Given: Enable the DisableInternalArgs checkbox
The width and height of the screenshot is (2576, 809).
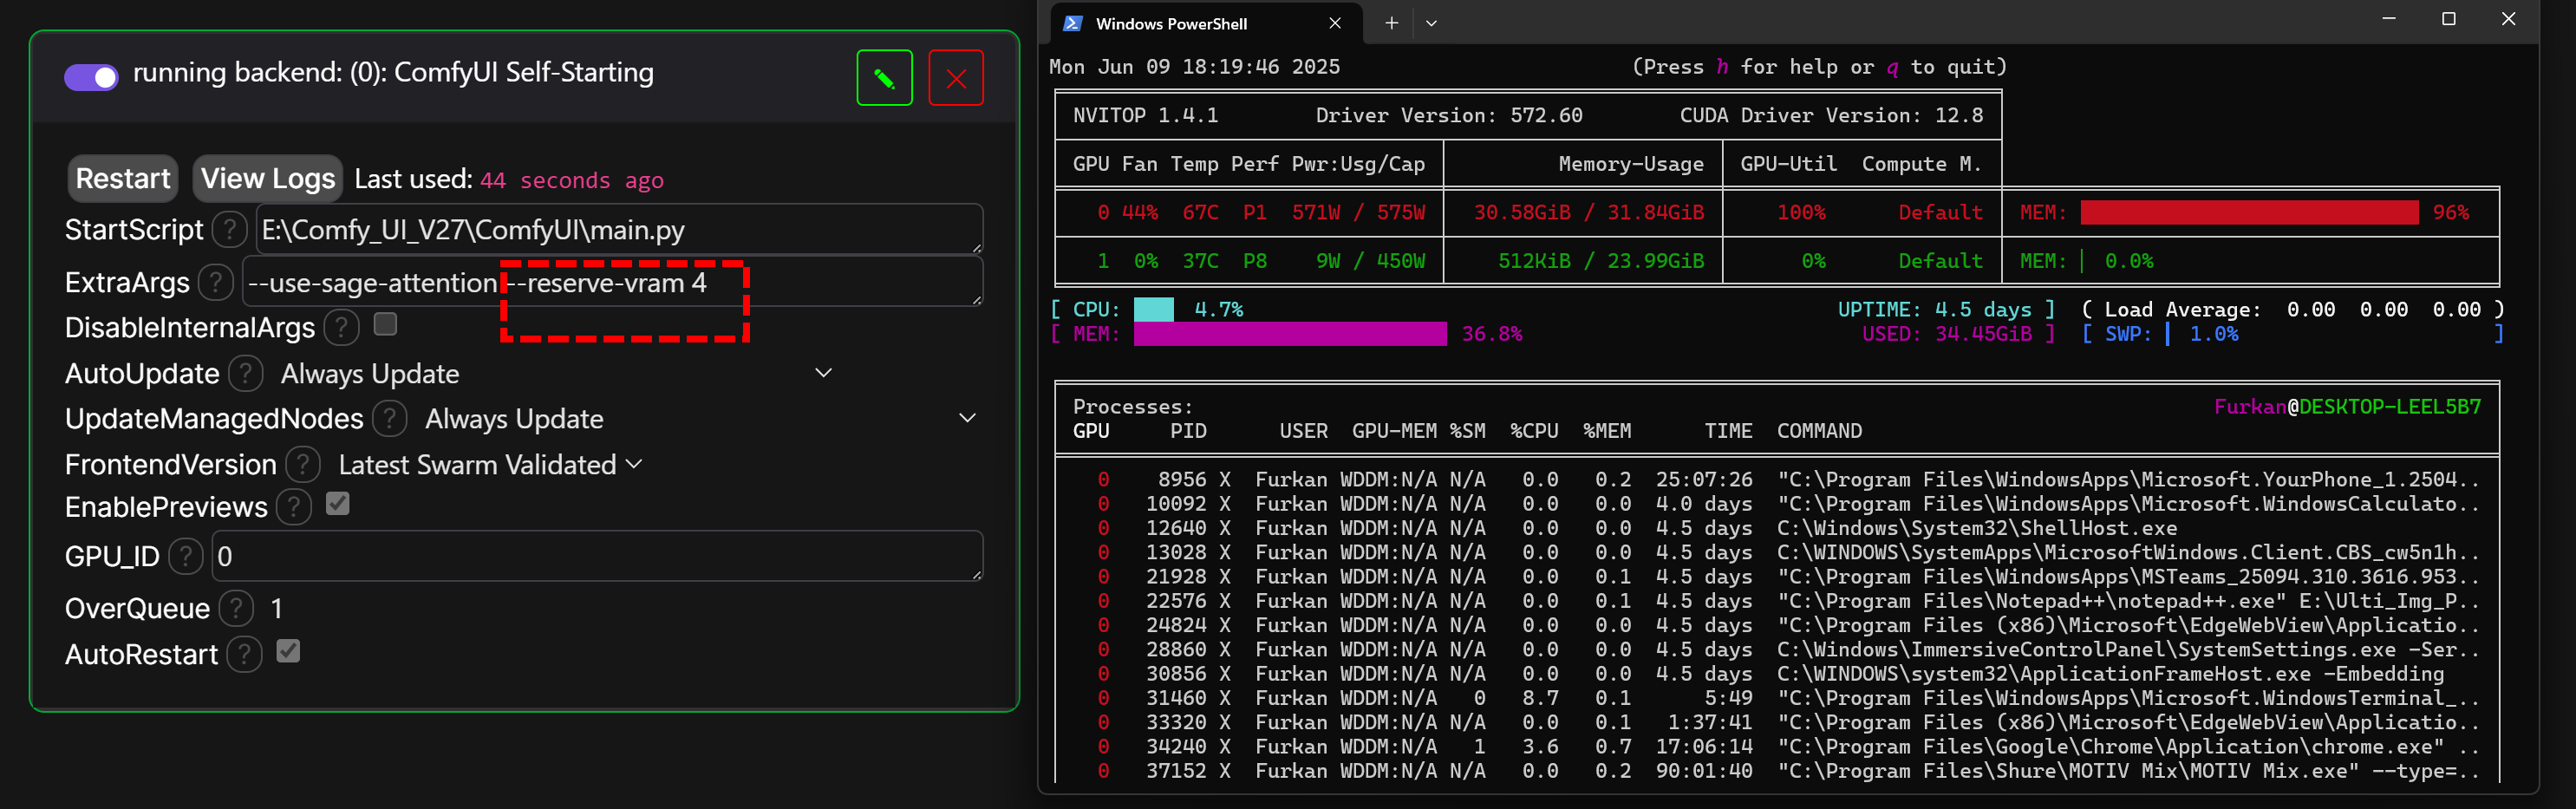Looking at the screenshot, I should tap(385, 324).
